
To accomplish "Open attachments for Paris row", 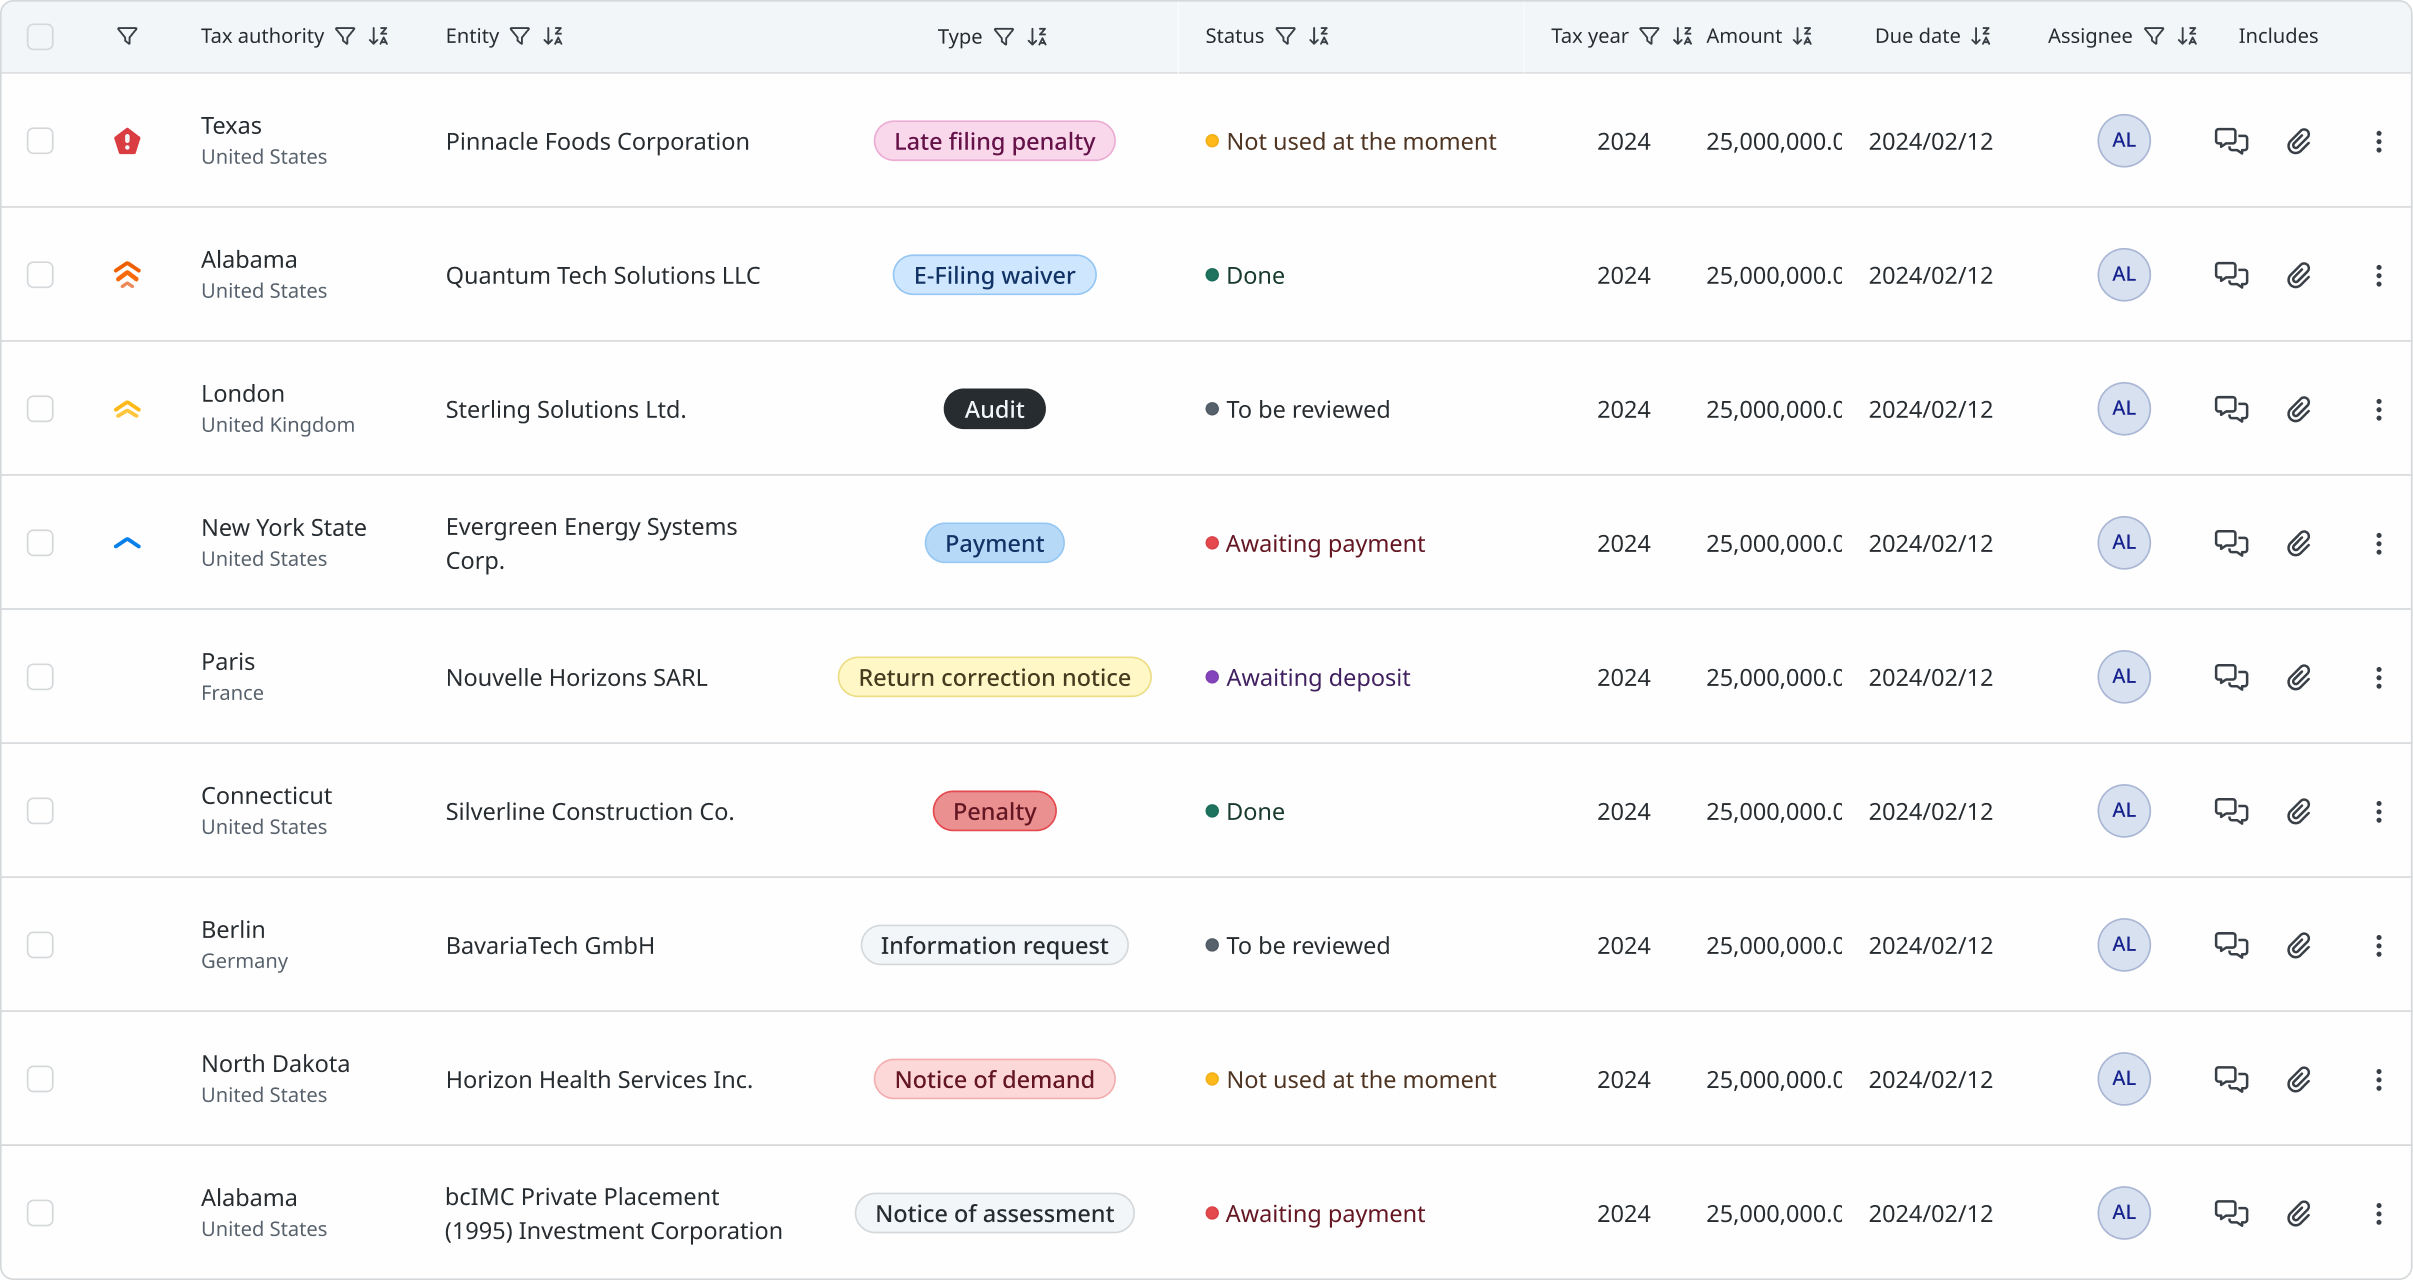I will (2299, 677).
